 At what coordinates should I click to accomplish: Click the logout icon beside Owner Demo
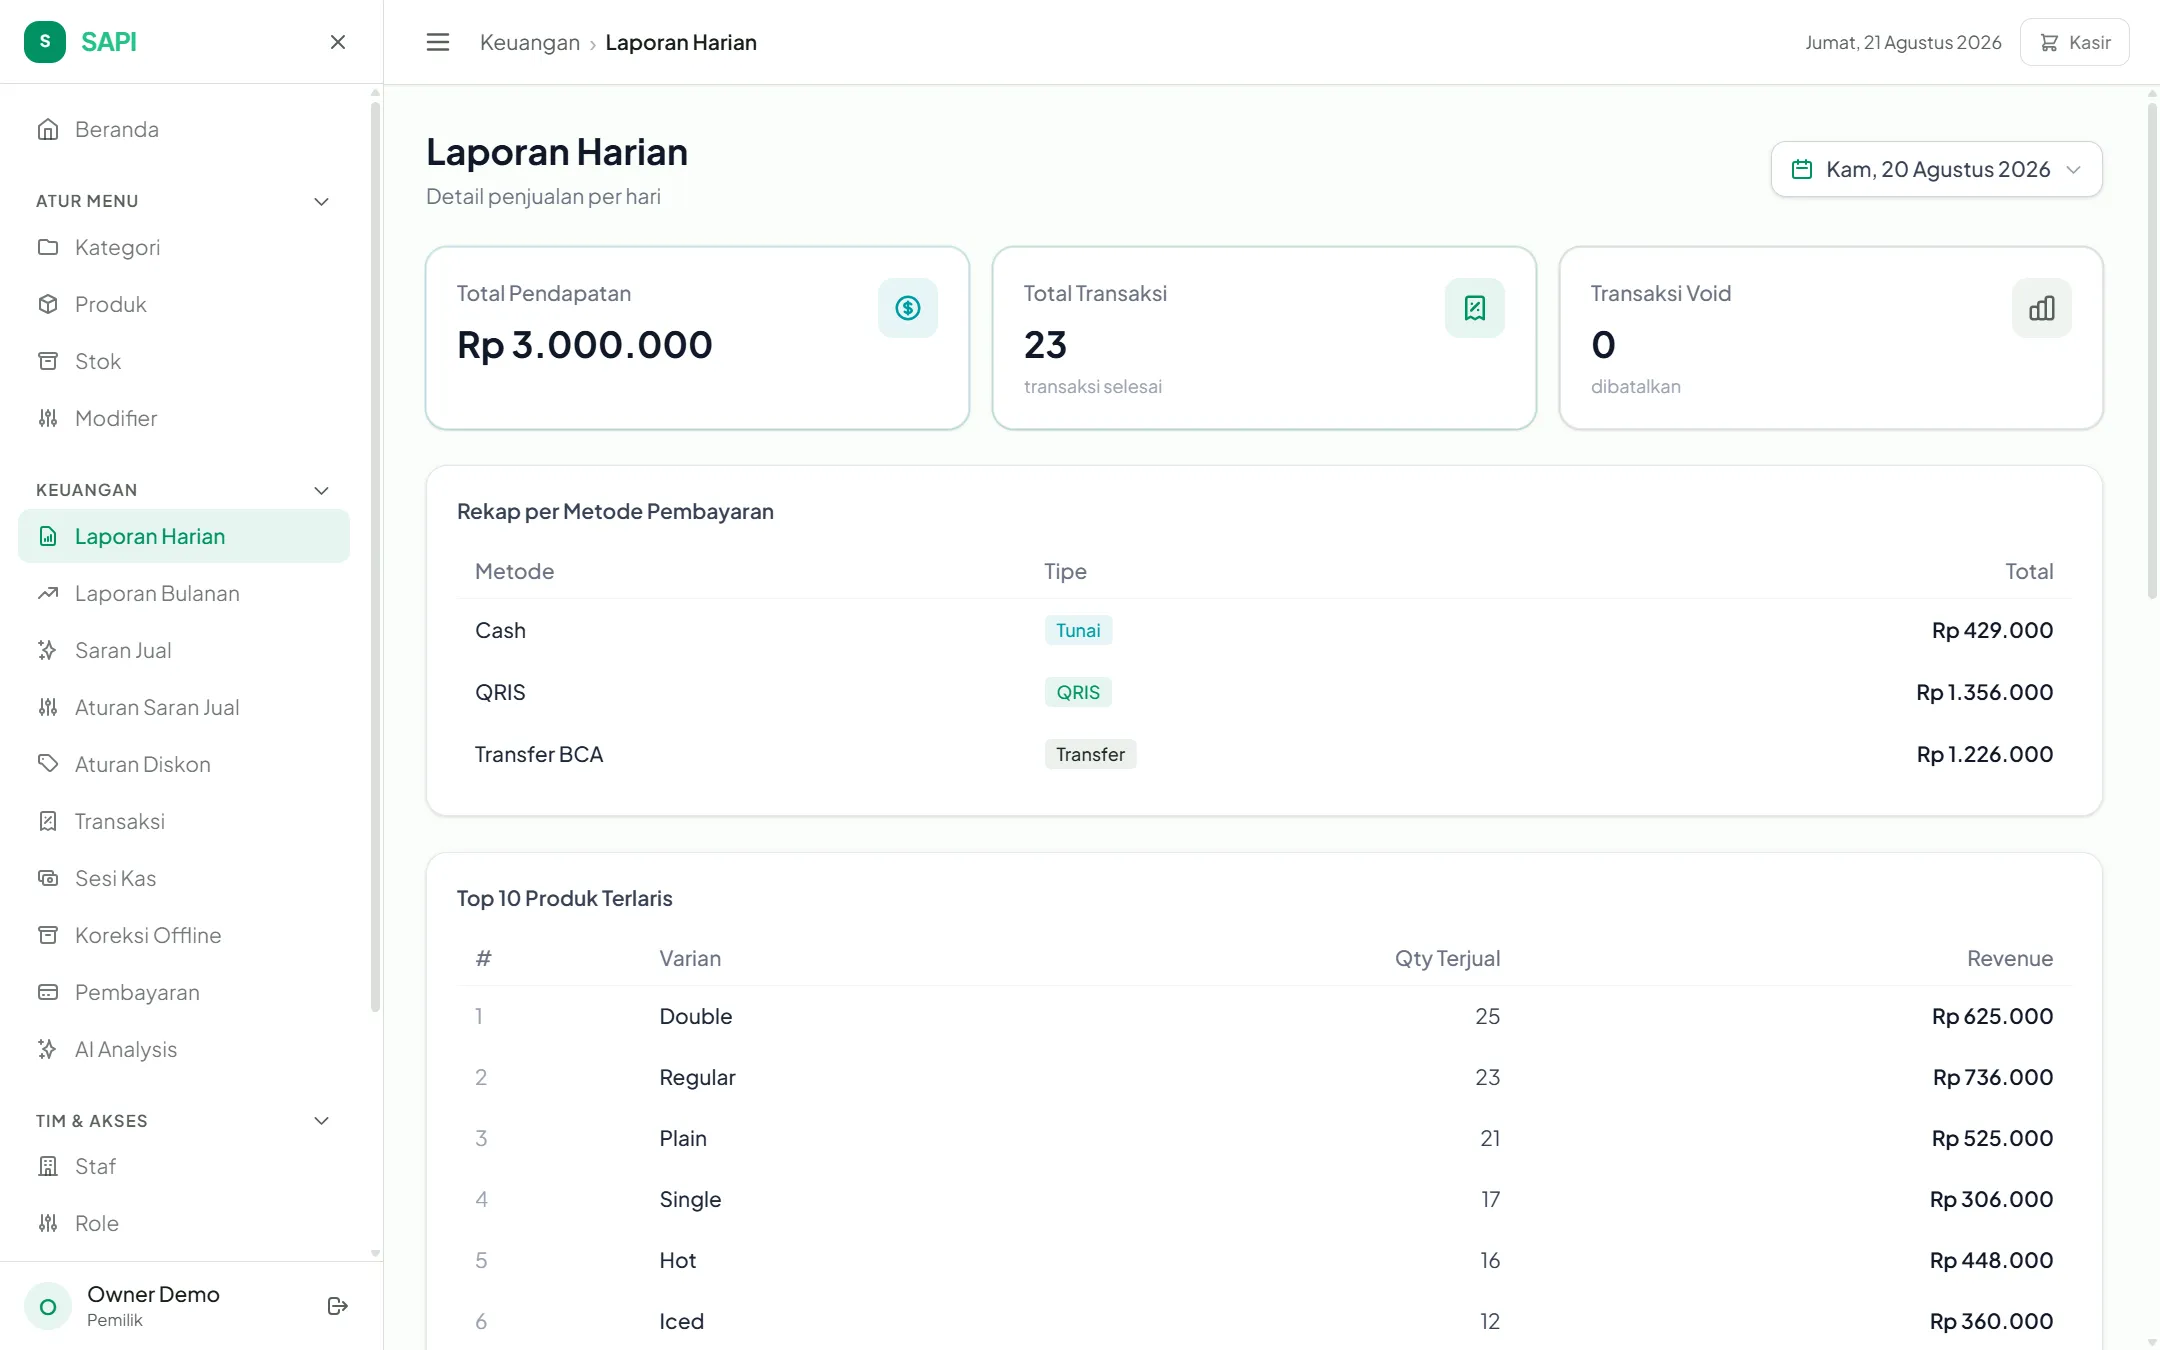[338, 1306]
